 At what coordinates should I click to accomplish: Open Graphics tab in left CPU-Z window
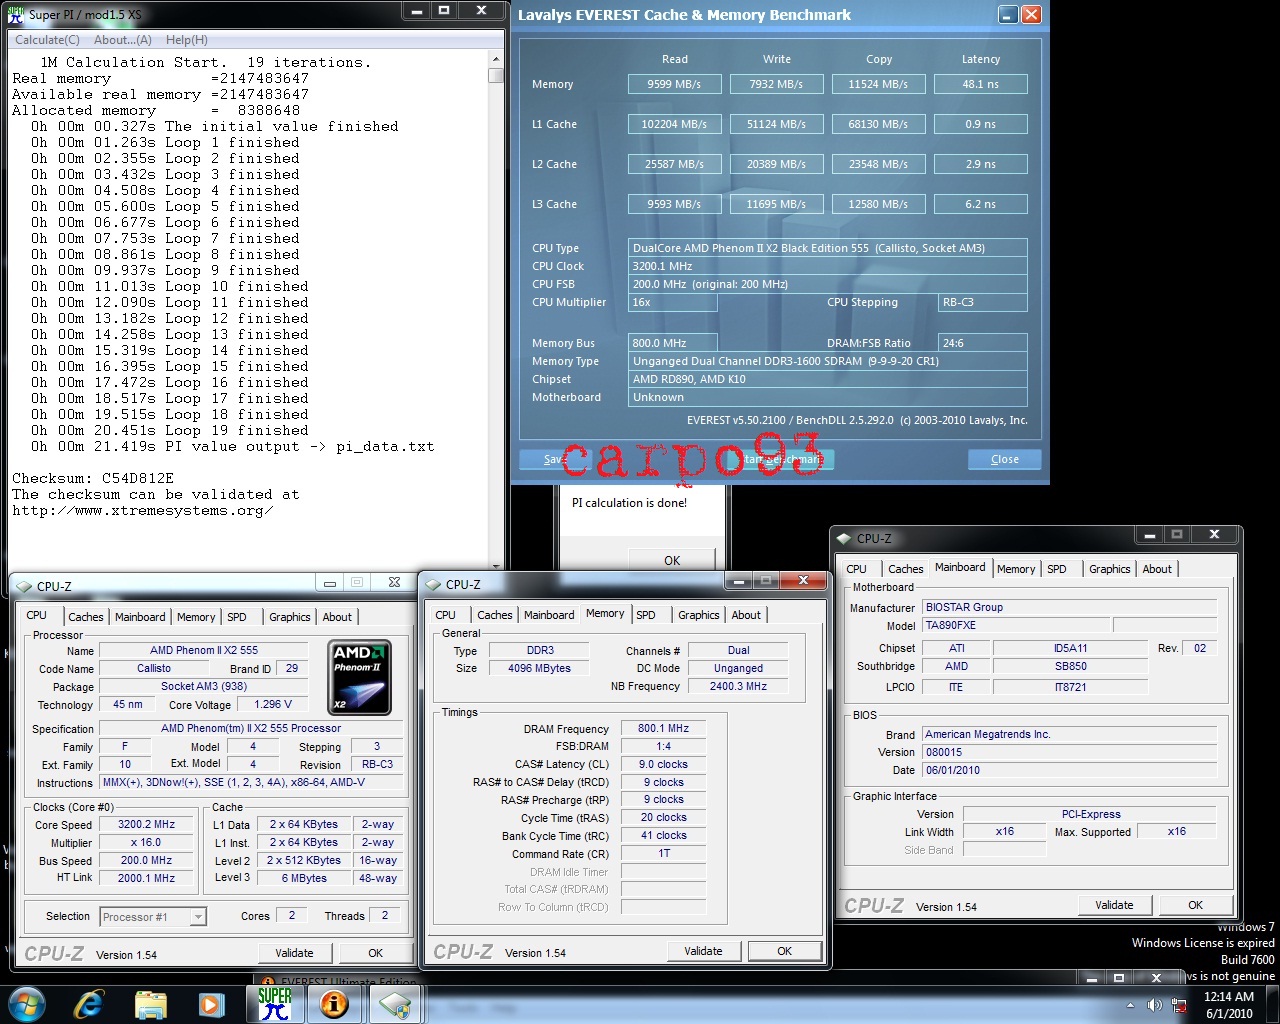(x=290, y=617)
